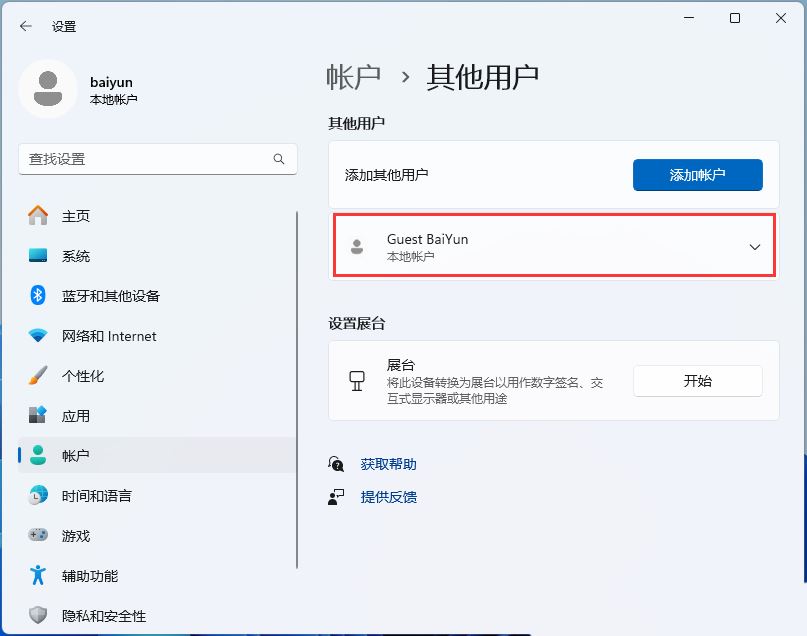The height and width of the screenshot is (636, 807).
Task: Click the 帐户 breadcrumb link
Action: click(x=353, y=77)
